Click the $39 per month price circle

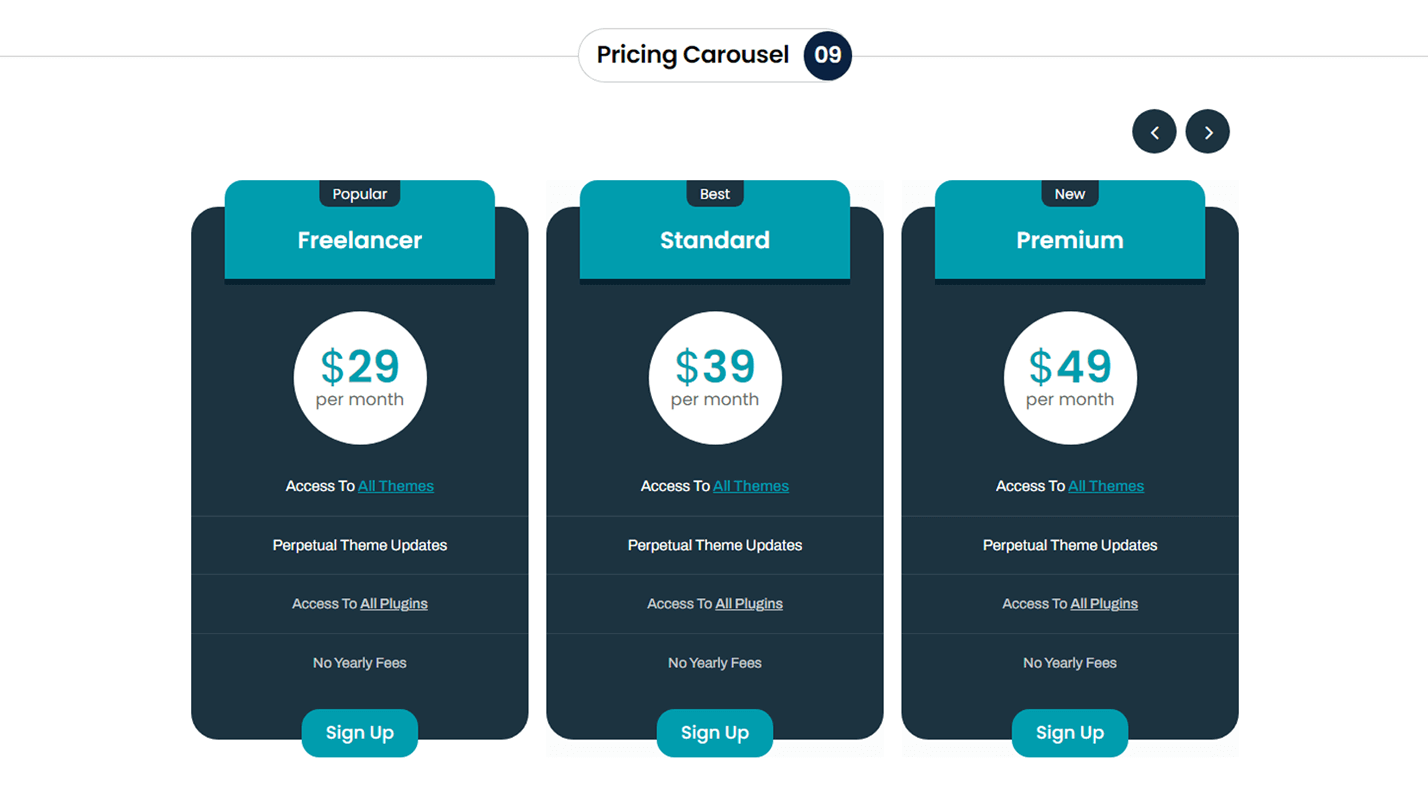pos(715,378)
